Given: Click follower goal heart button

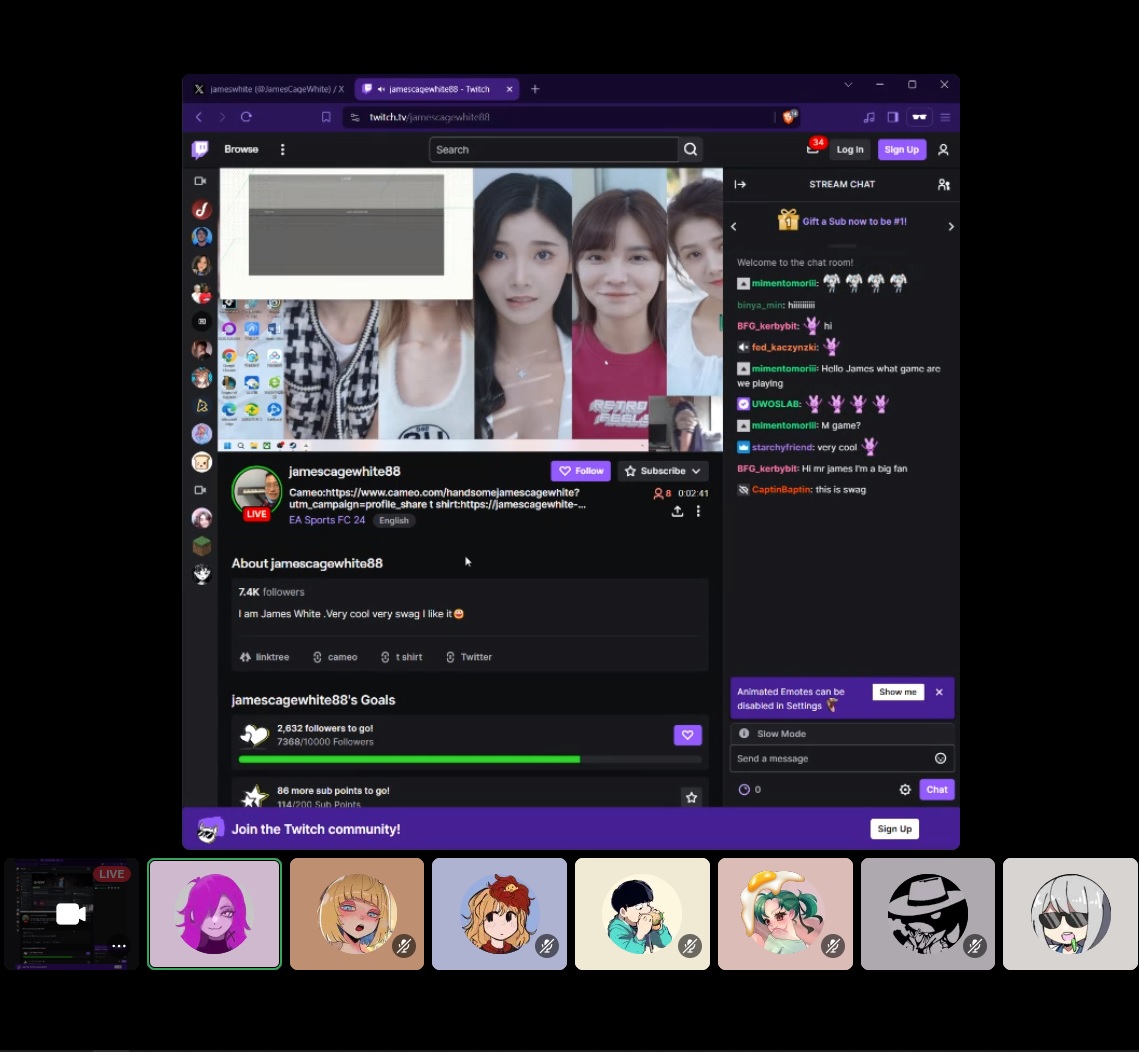Looking at the screenshot, I should 687,735.
